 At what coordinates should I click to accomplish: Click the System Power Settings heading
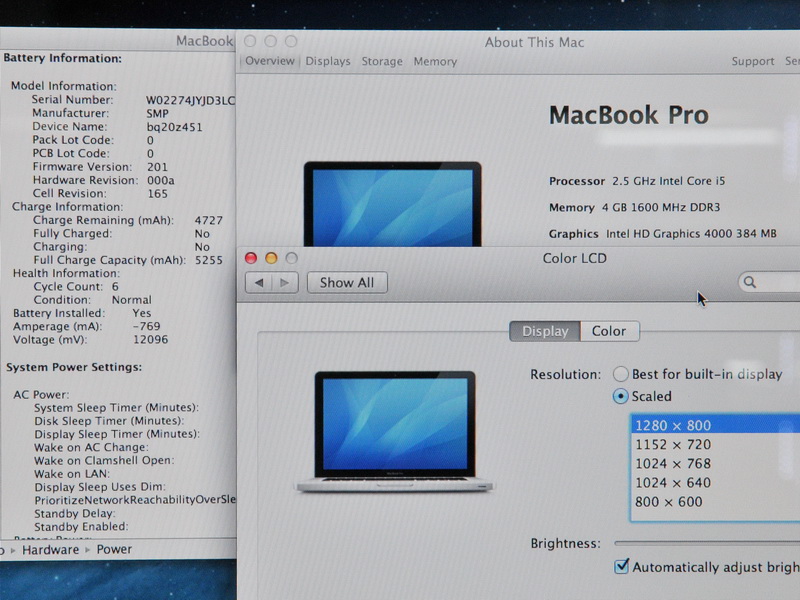(x=74, y=367)
